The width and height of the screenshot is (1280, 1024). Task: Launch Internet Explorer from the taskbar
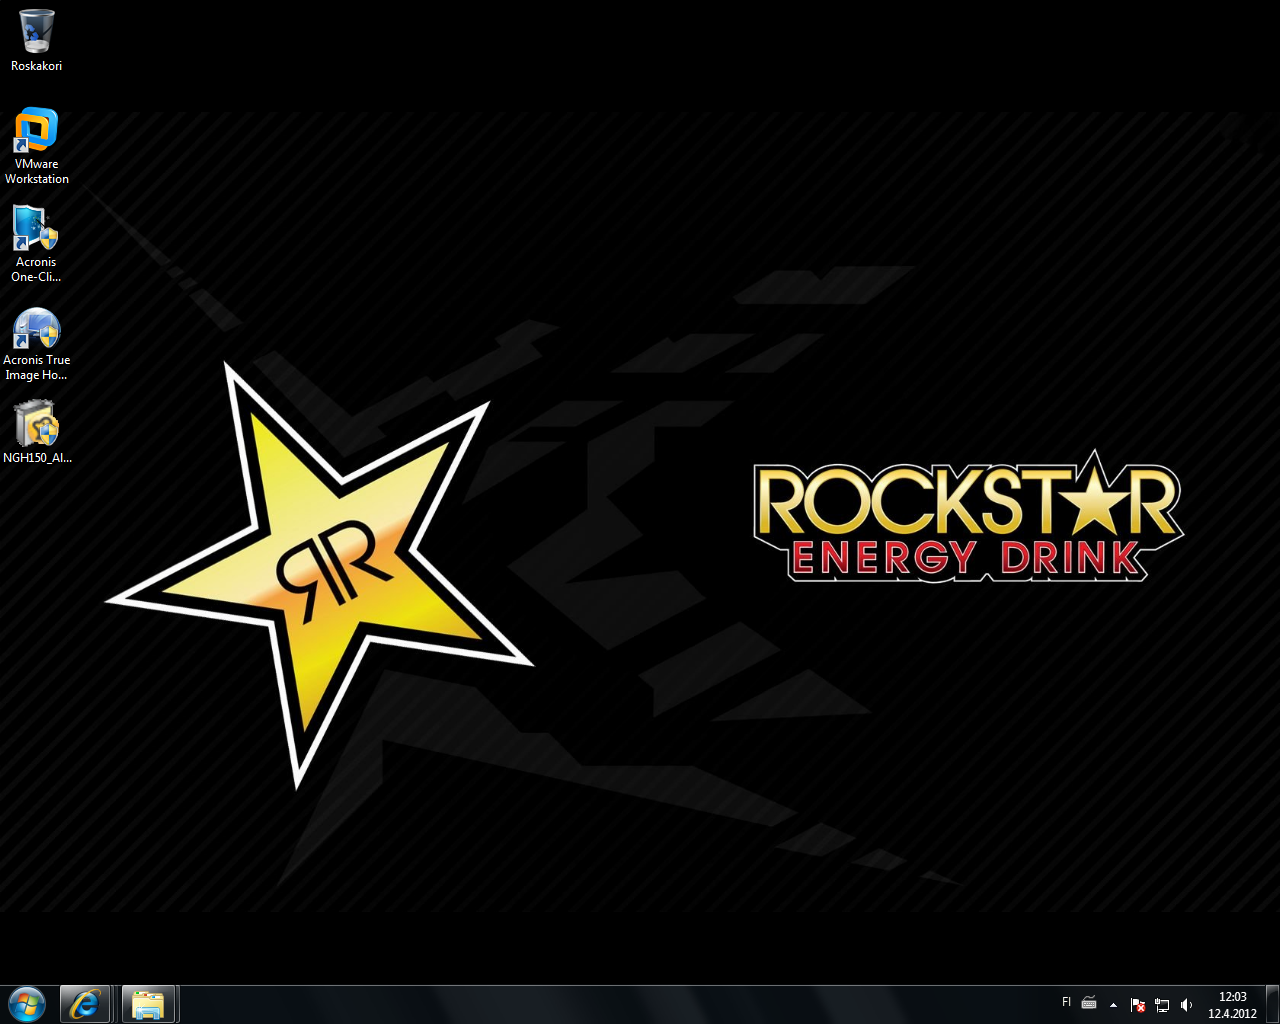[84, 1004]
